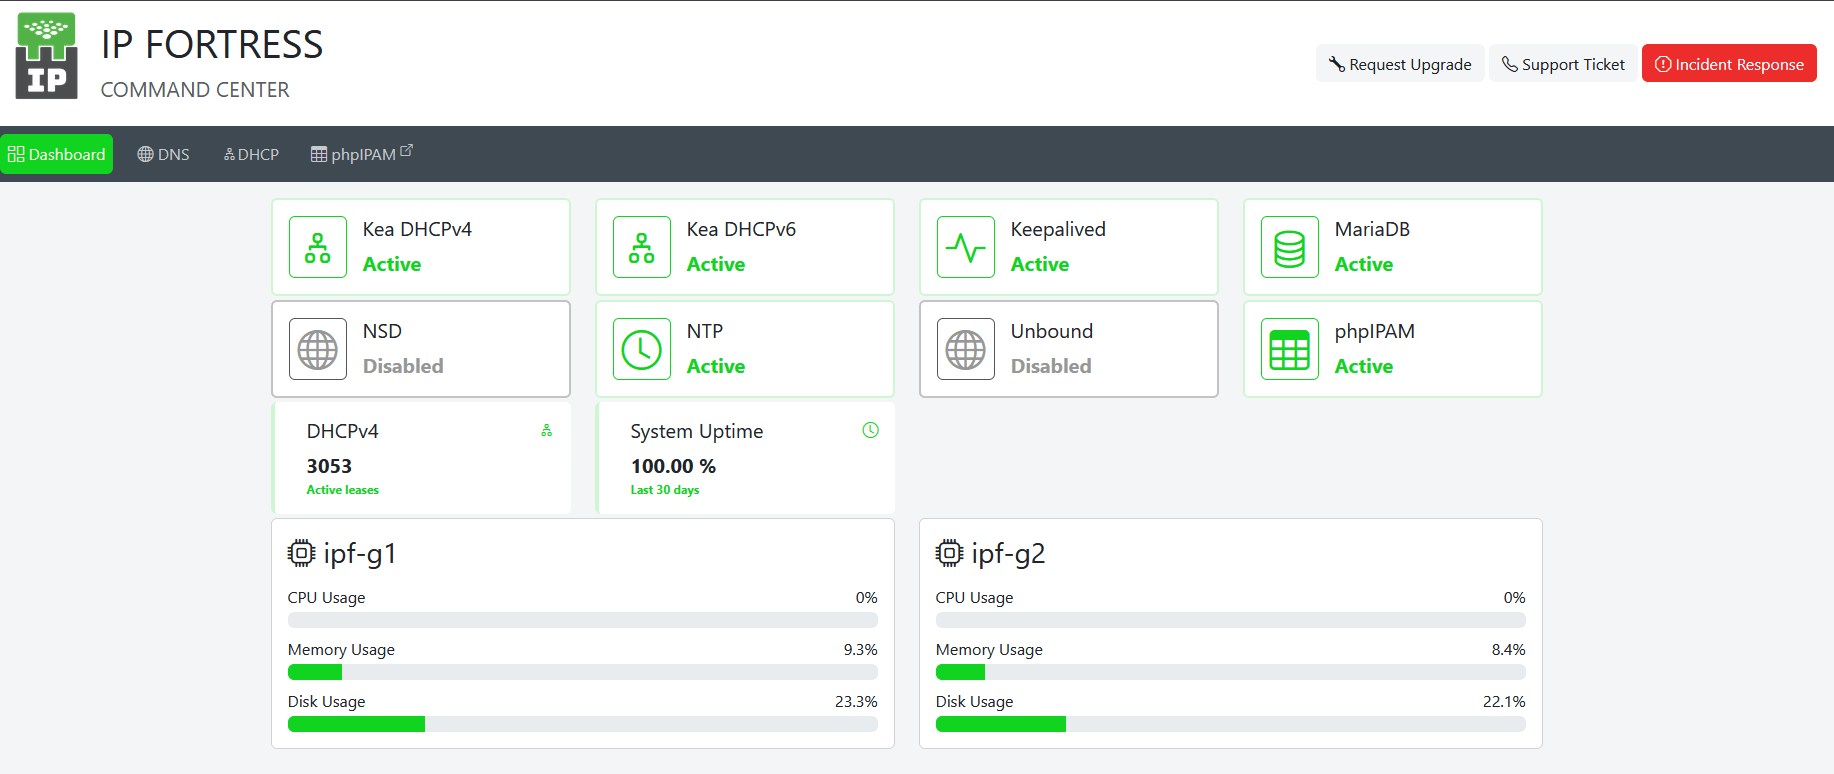1834x774 pixels.
Task: Open phpIPAM from the navigation bar
Action: tap(361, 154)
